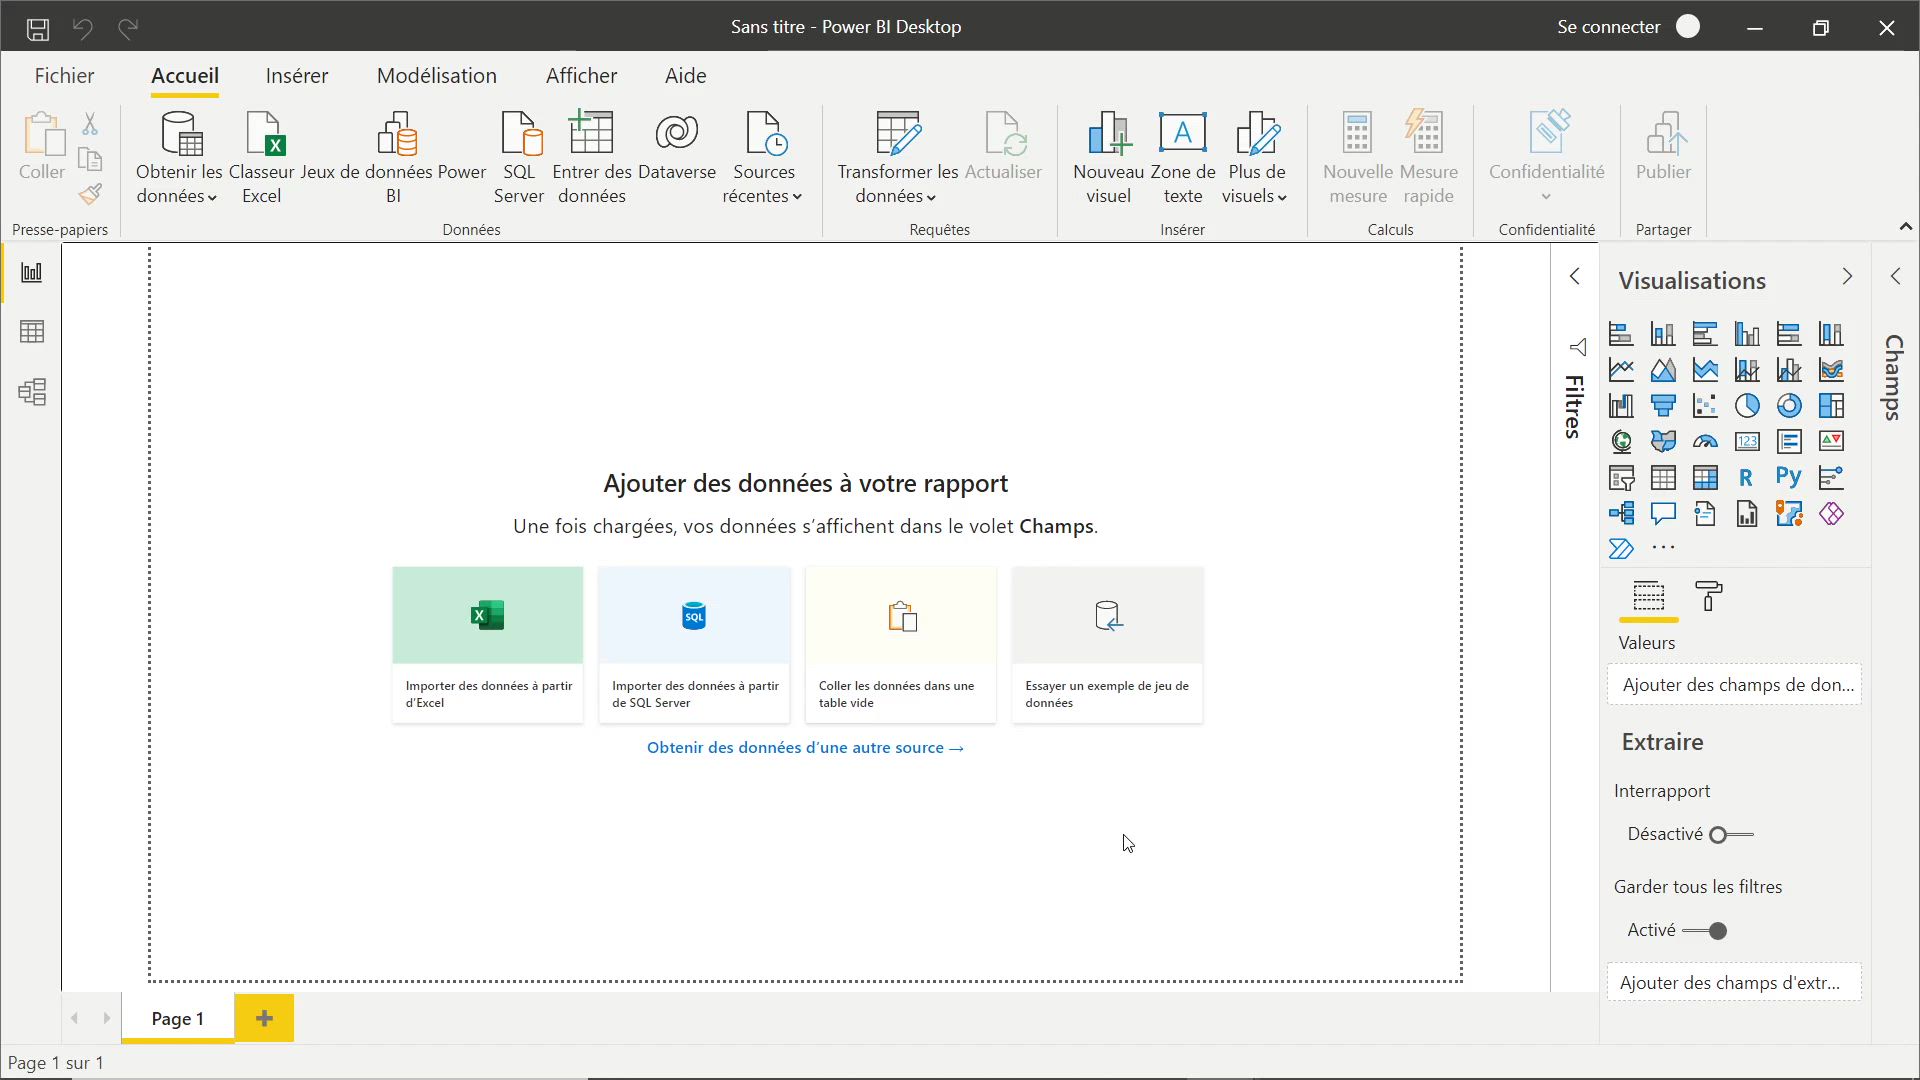Select the R script visual
Viewport: 1920px width, 1080px height.
pyautogui.click(x=1747, y=478)
